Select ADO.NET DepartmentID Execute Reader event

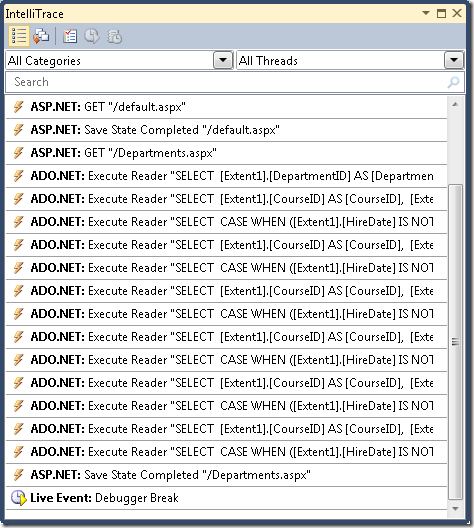226,176
